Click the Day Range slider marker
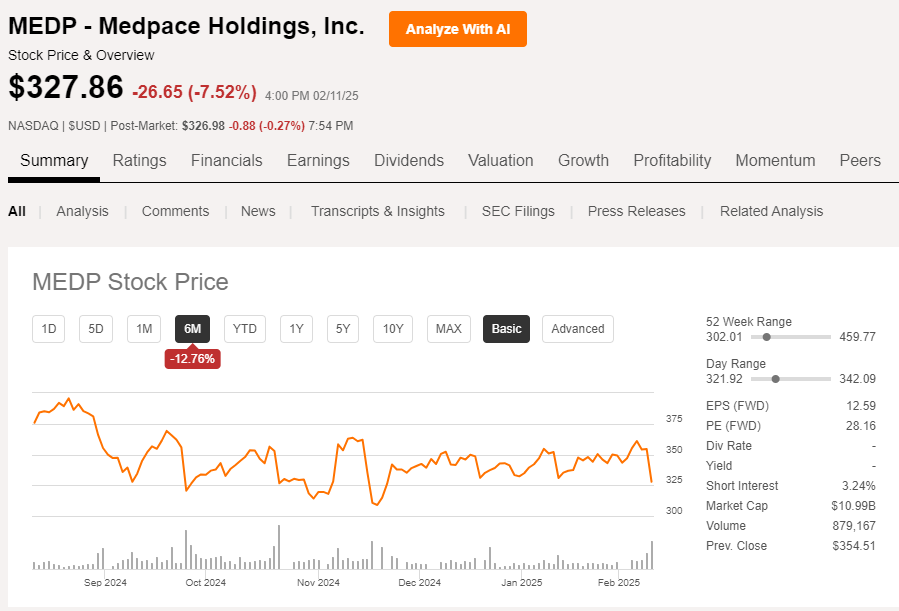This screenshot has width=899, height=611. pos(775,379)
